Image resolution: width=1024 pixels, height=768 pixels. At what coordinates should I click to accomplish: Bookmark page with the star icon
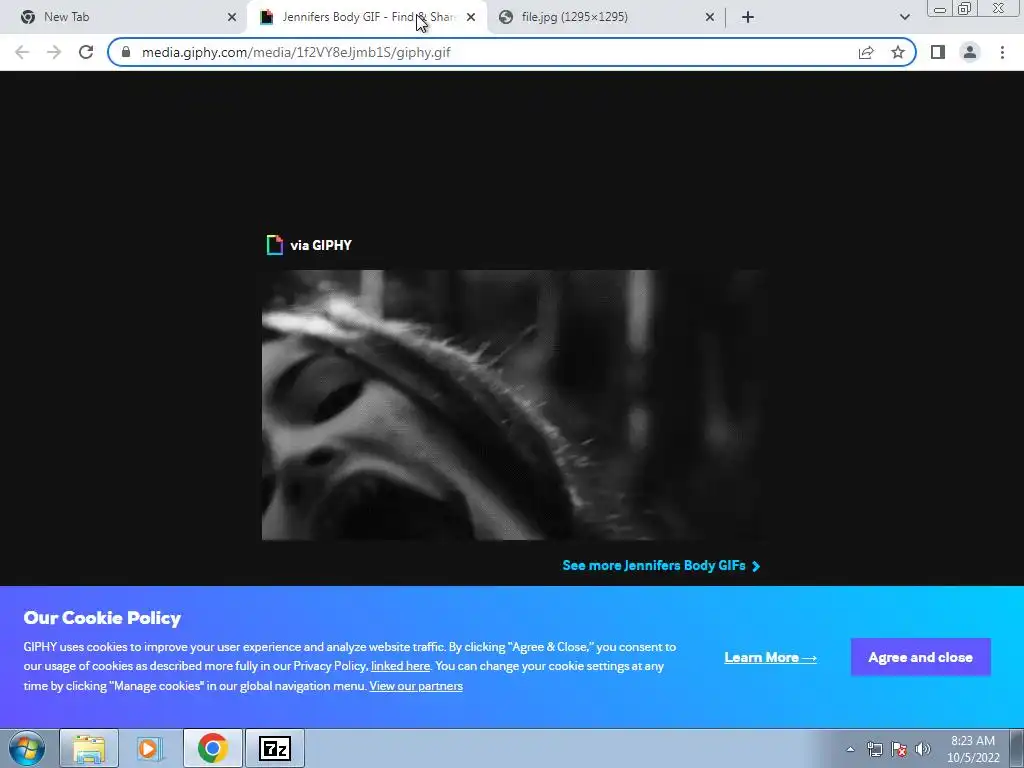(x=898, y=52)
